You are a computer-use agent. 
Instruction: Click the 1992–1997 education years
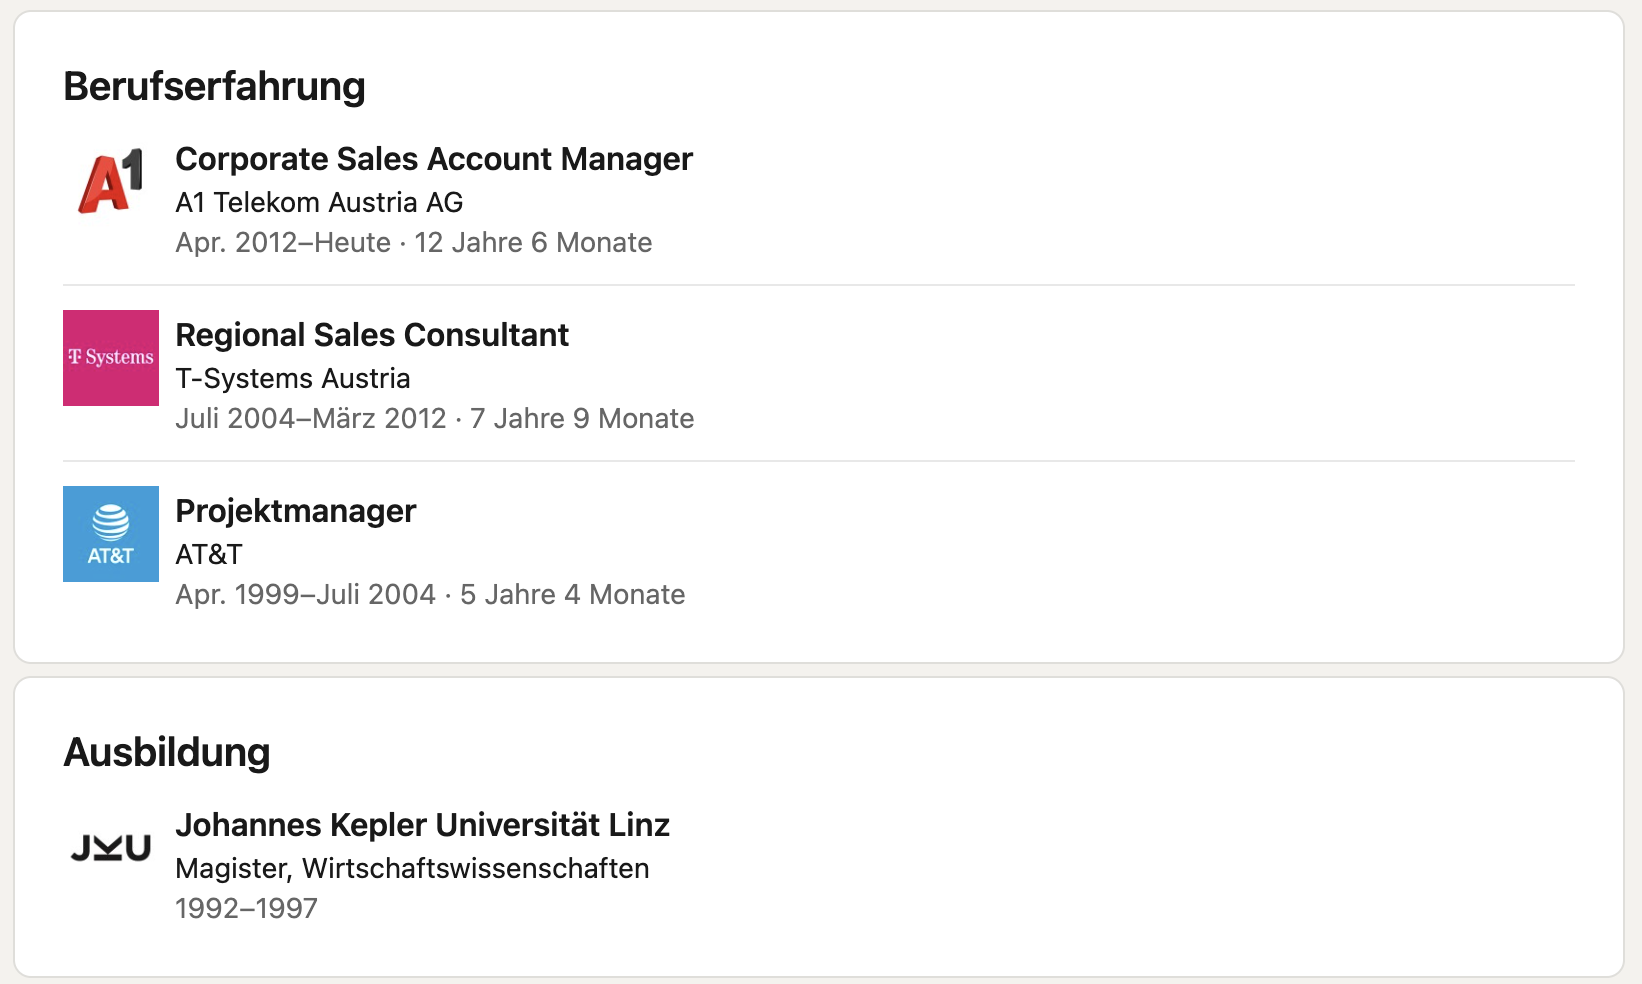pyautogui.click(x=246, y=908)
